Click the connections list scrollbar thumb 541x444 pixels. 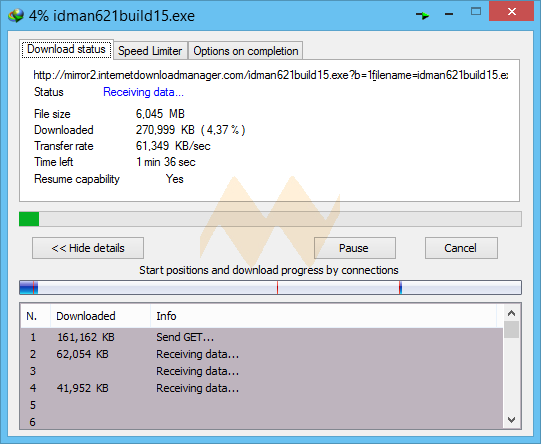[511, 330]
